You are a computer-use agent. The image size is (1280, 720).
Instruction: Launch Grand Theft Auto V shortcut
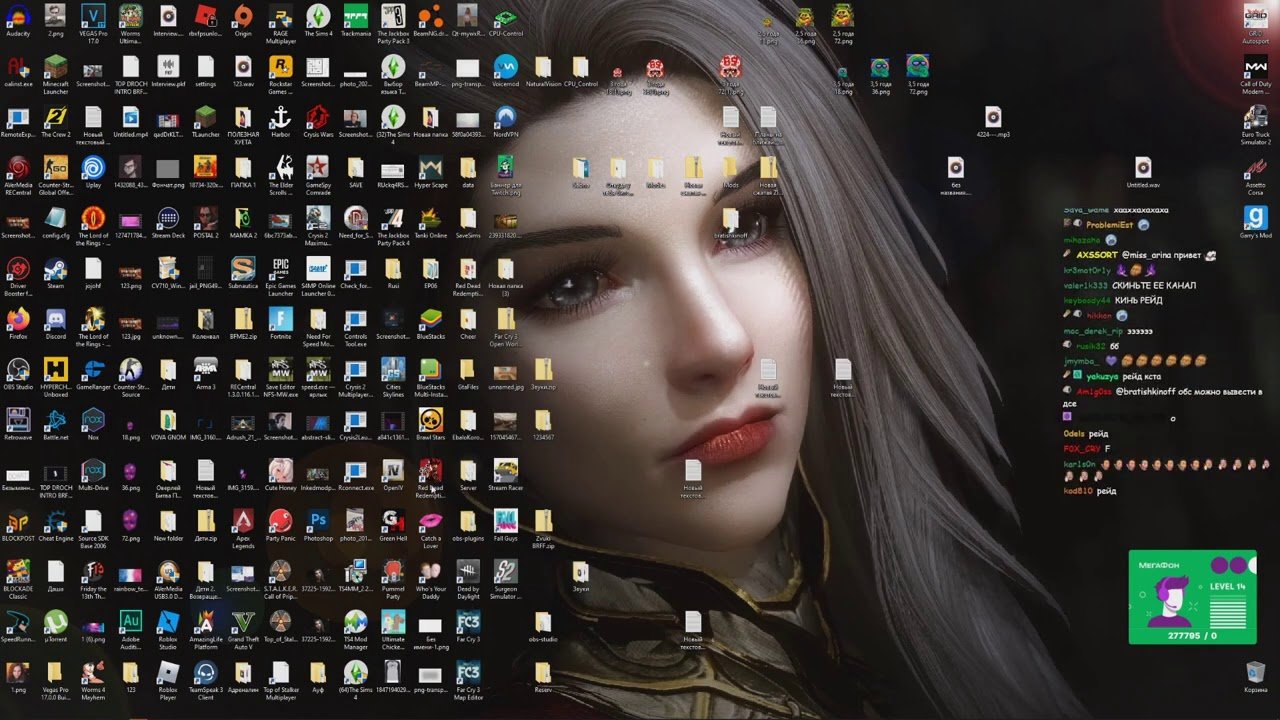243,622
